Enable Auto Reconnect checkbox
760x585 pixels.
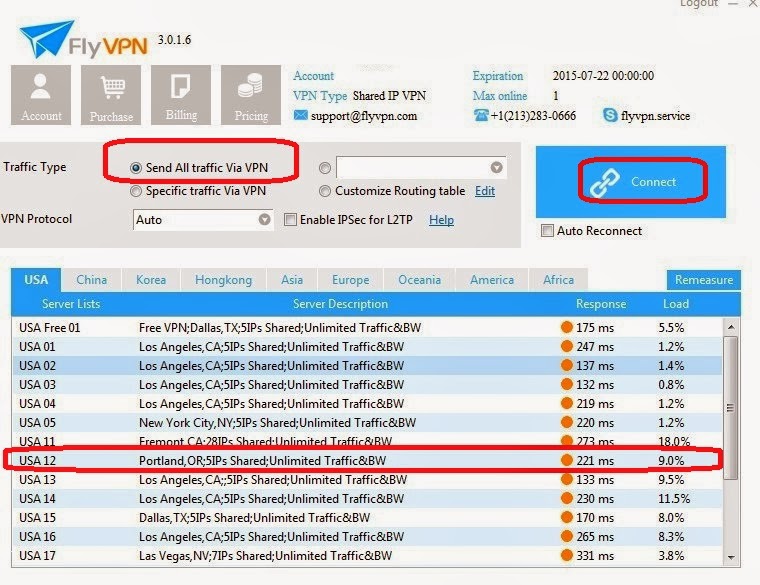[x=547, y=231]
